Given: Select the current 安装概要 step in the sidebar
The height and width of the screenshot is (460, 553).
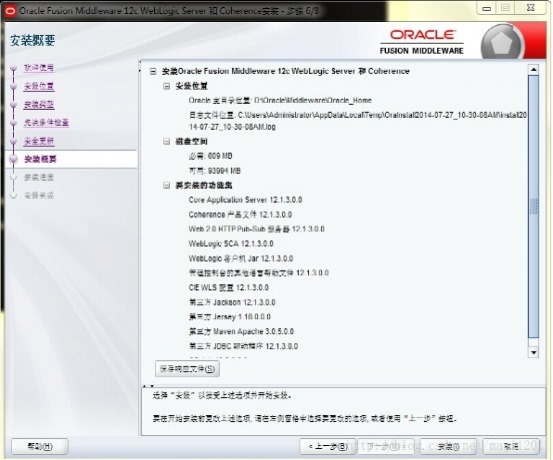Looking at the screenshot, I should pos(40,159).
